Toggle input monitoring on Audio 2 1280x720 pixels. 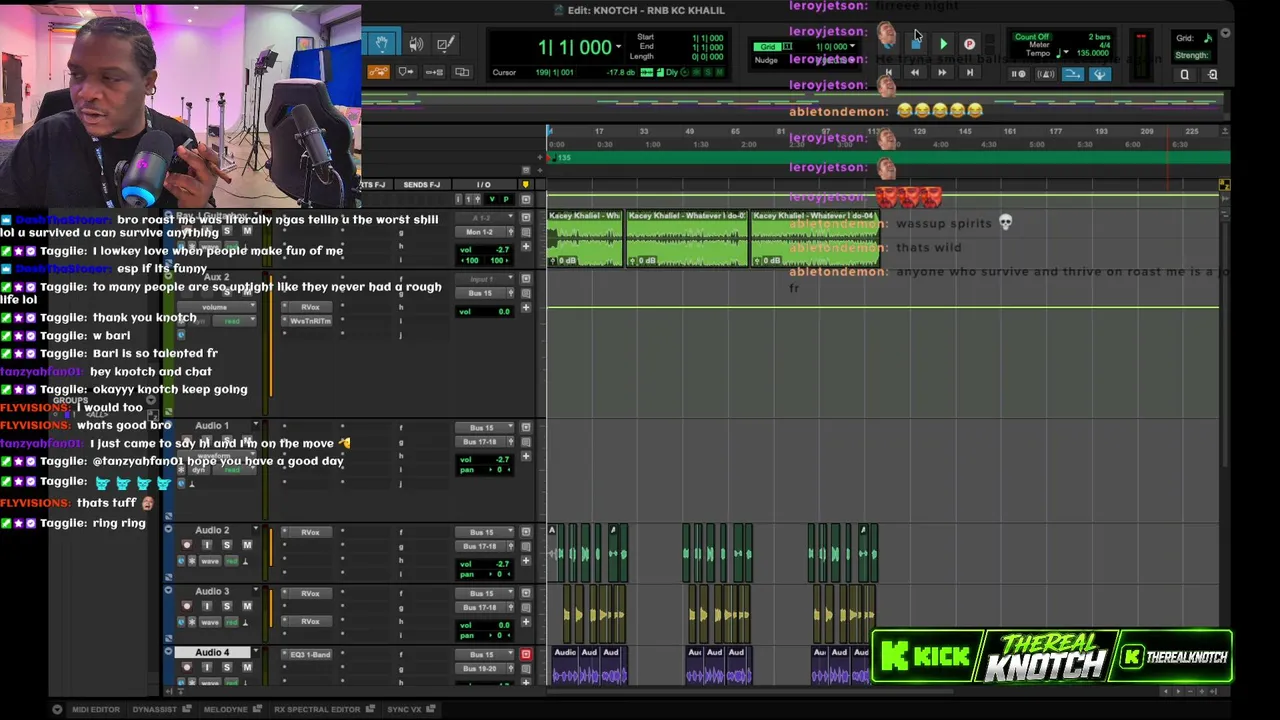click(207, 545)
